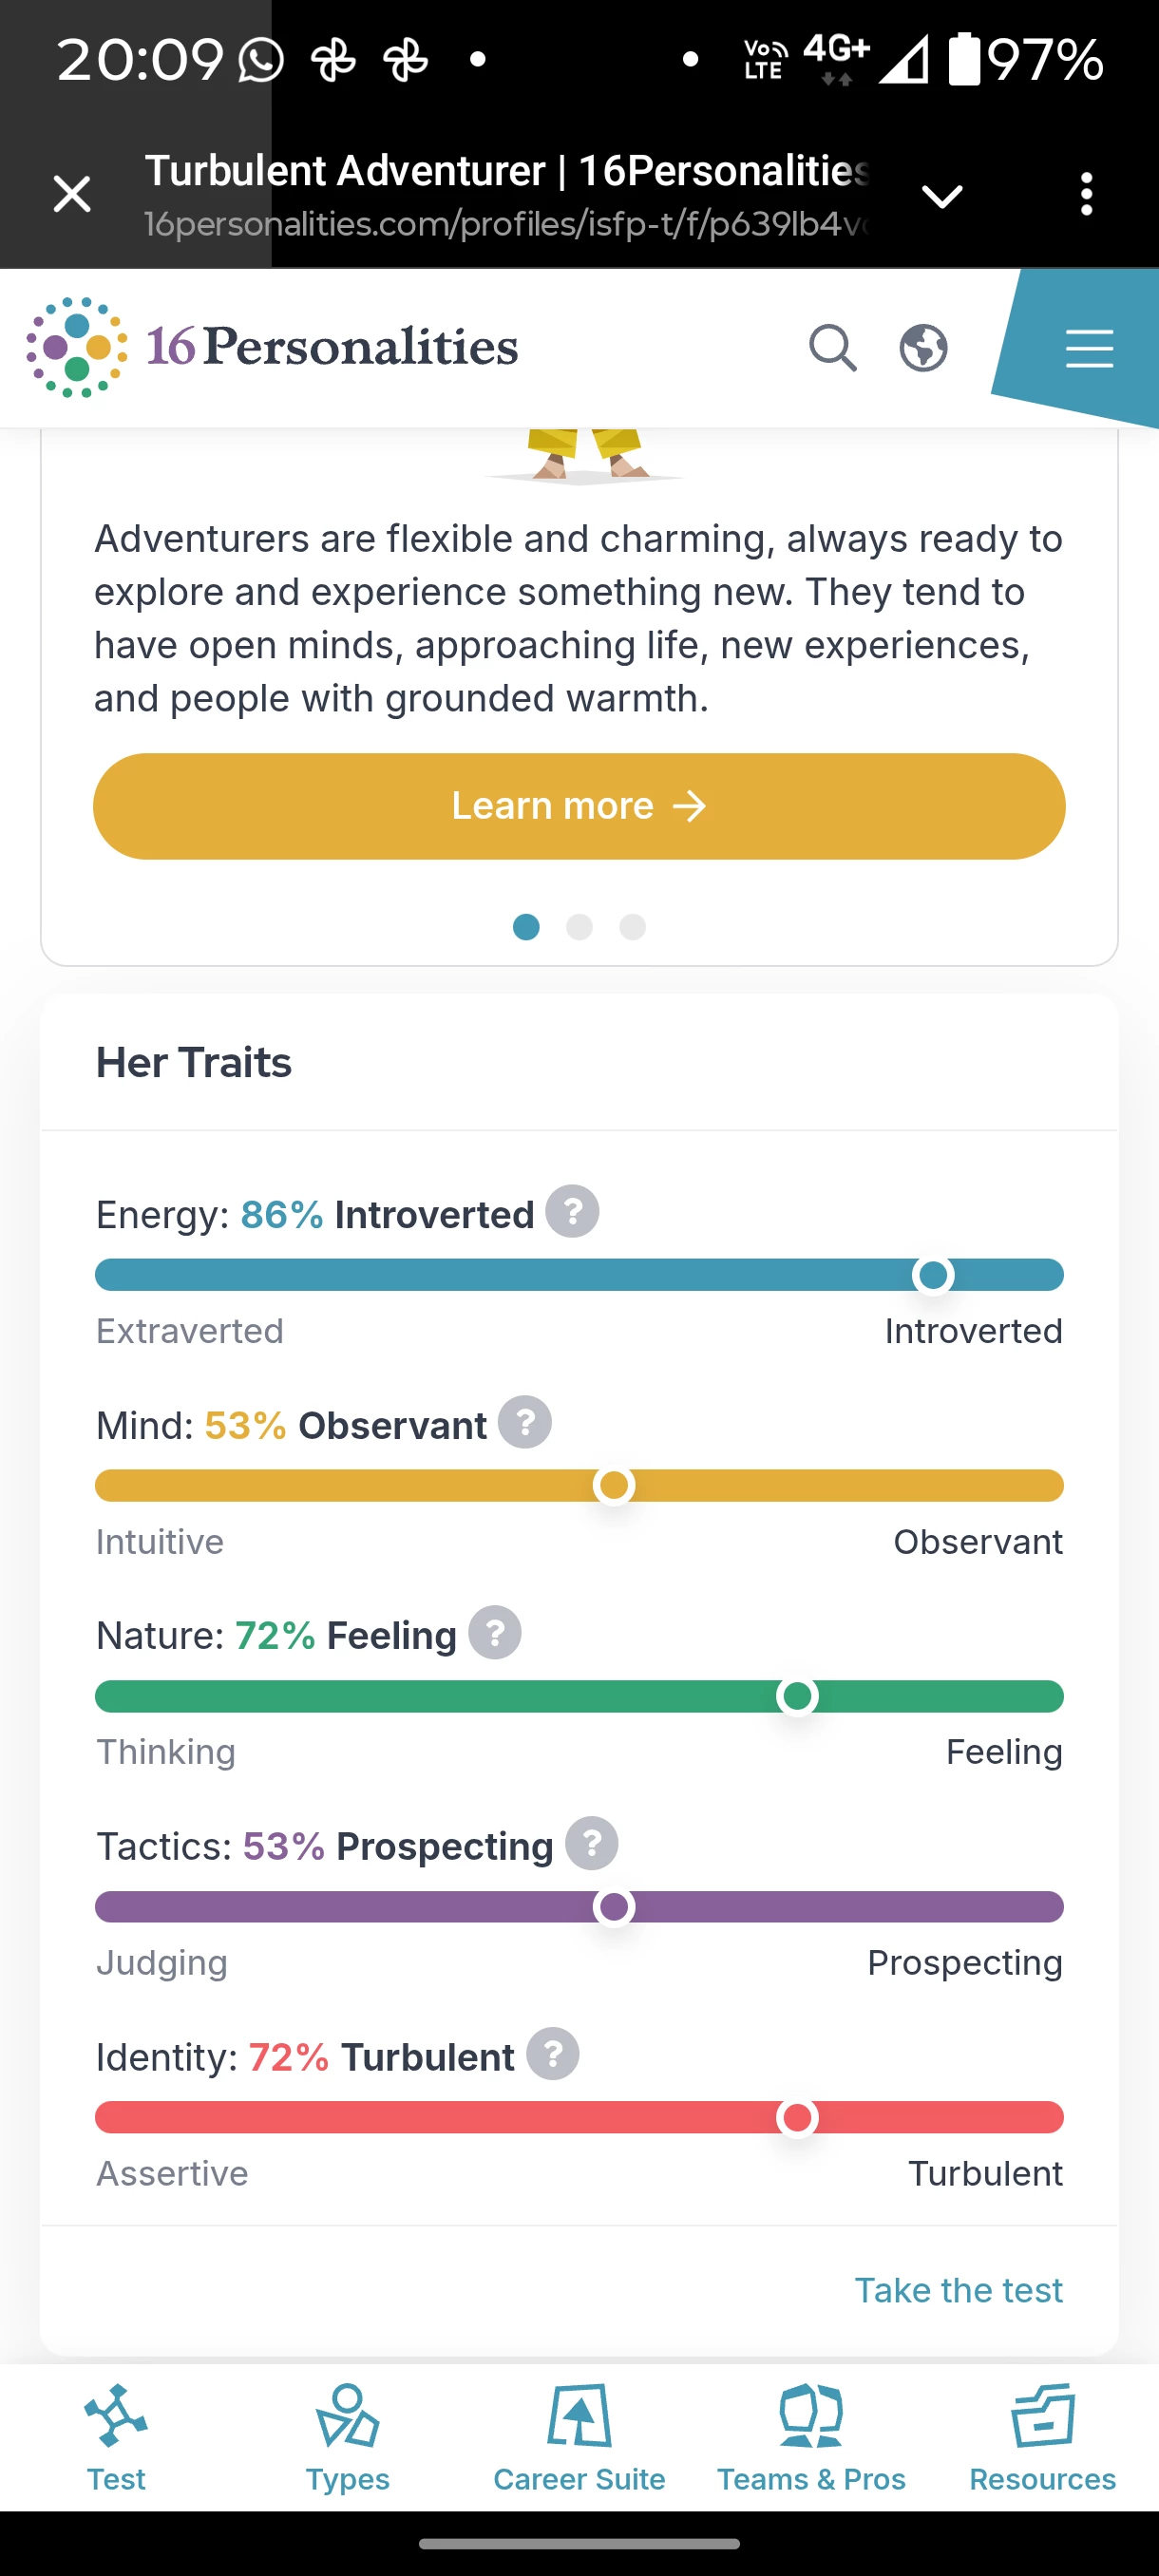Open the language globe icon
Viewport: 1159px width, 2576px height.
coord(923,348)
